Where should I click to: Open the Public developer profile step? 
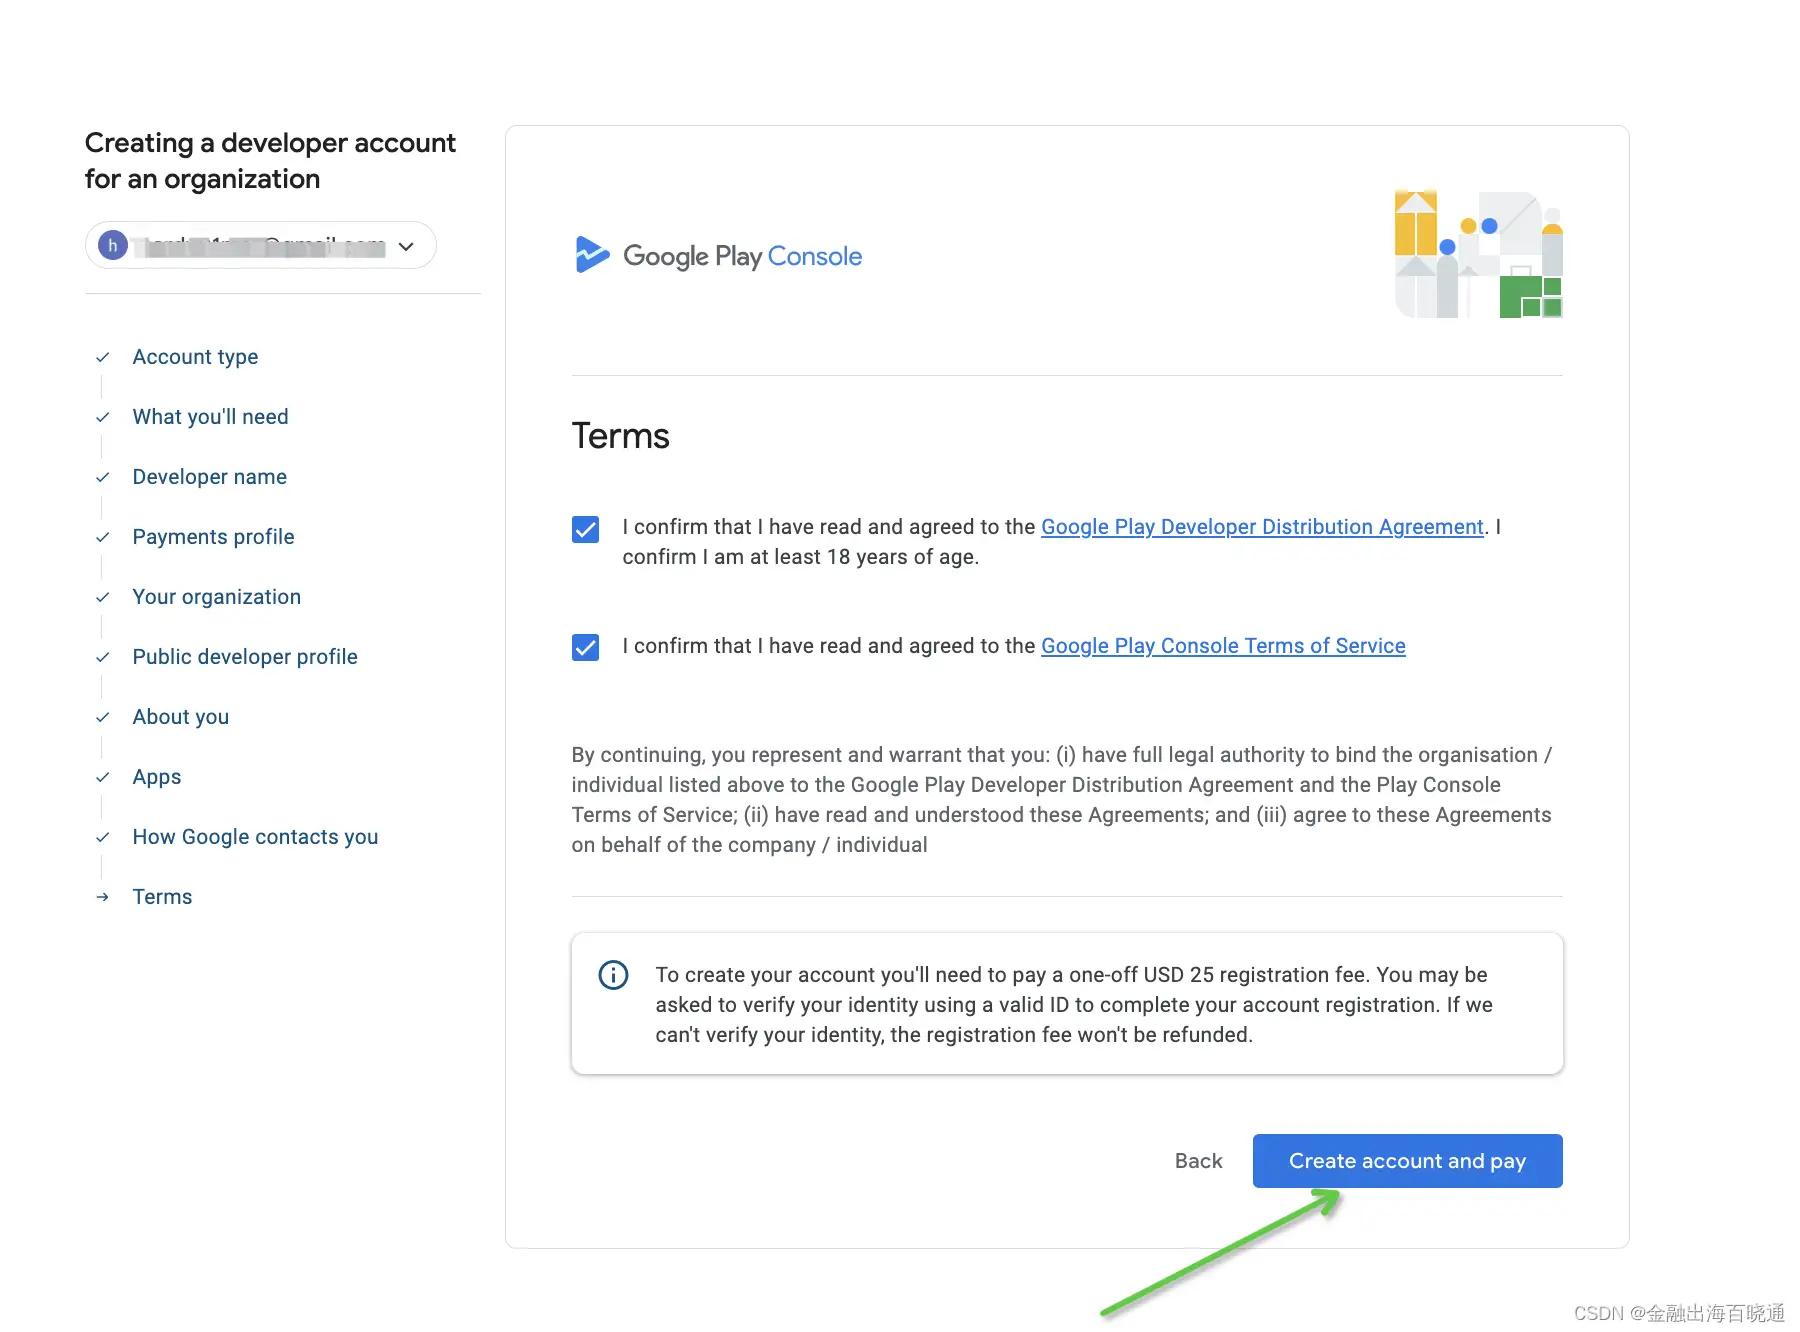[244, 657]
